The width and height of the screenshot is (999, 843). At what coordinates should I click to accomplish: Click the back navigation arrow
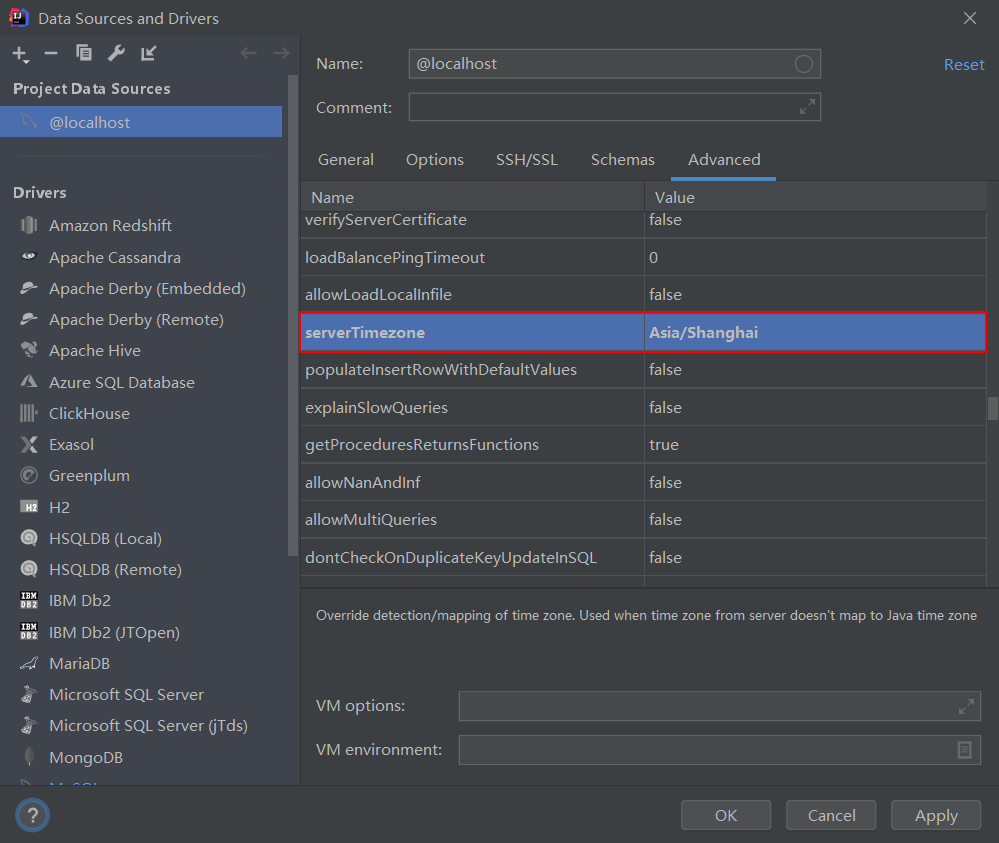point(248,53)
